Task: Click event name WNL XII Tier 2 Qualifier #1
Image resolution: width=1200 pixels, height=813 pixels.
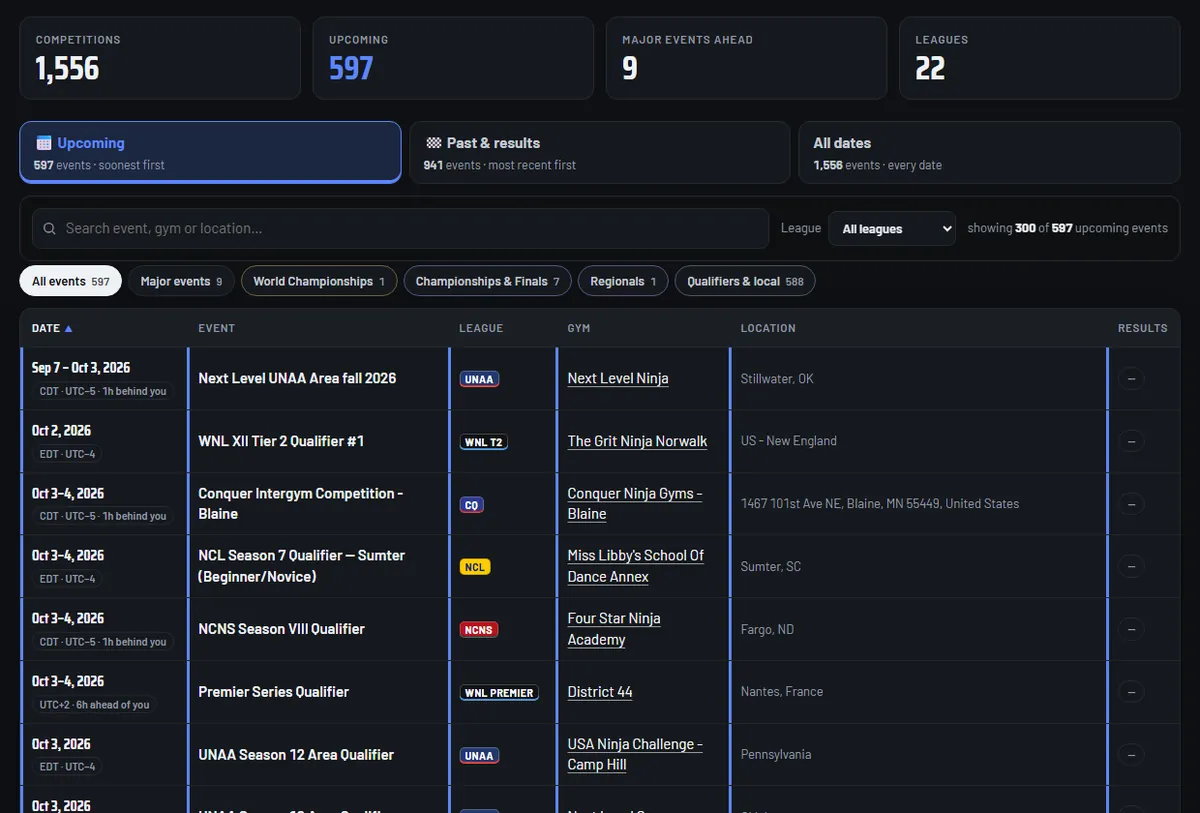Action: (281, 441)
